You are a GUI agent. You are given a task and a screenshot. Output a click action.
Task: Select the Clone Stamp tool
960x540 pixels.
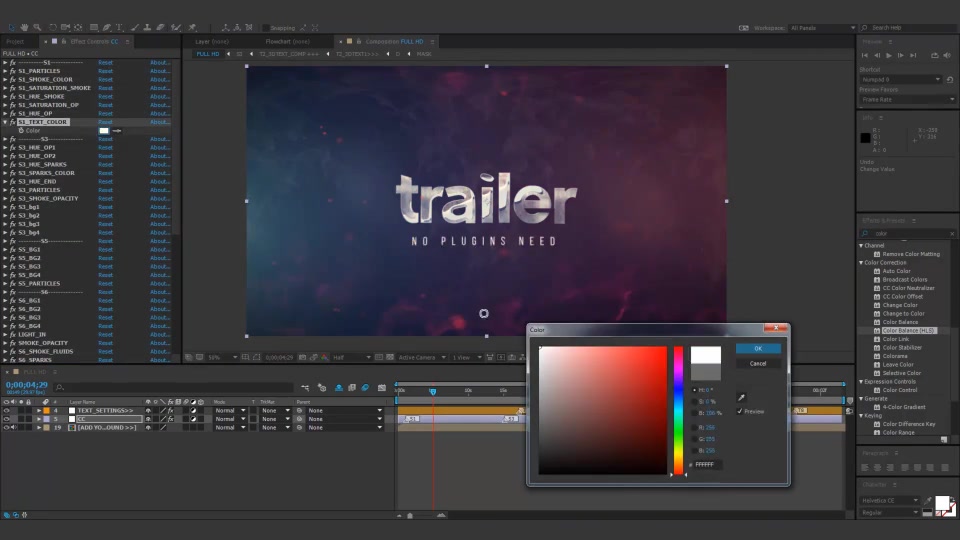coord(147,28)
